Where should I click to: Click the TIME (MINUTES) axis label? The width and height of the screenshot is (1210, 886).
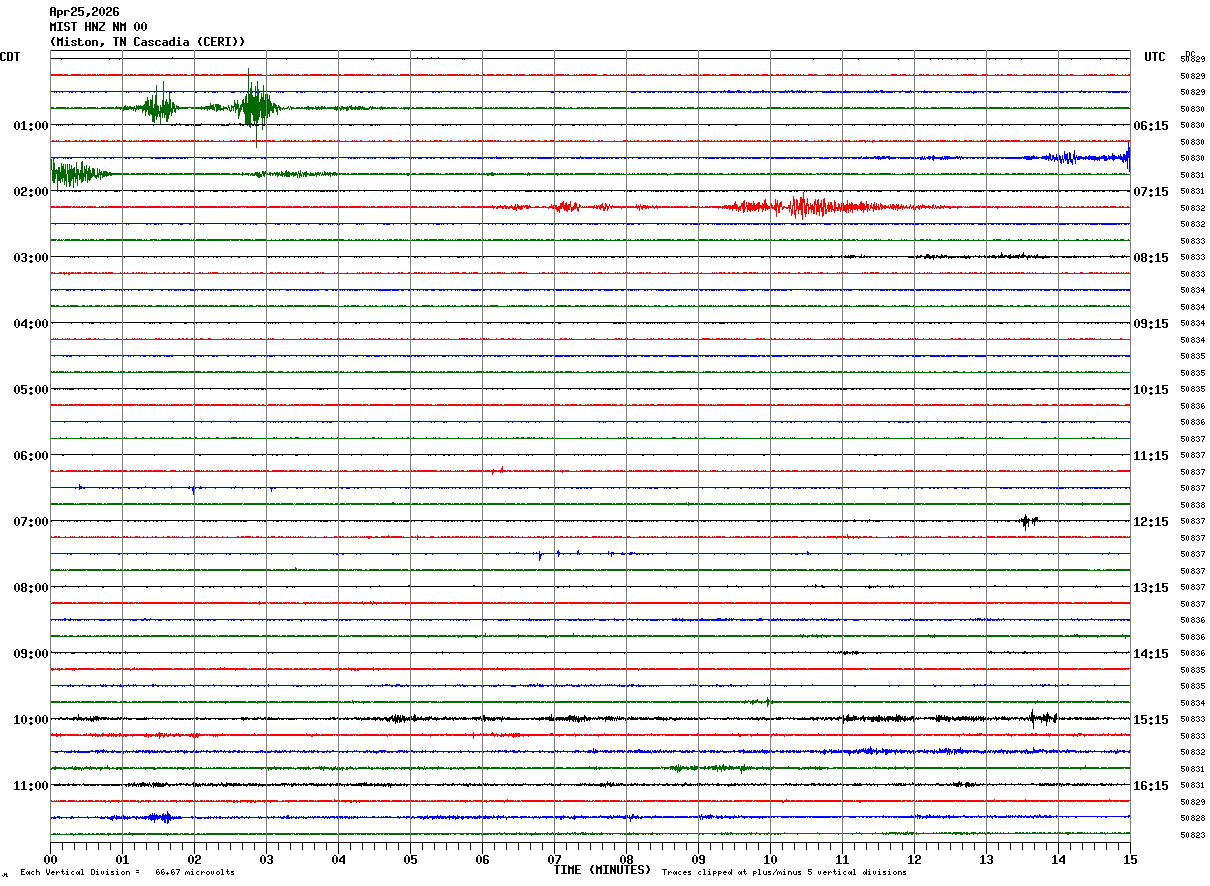pos(602,870)
